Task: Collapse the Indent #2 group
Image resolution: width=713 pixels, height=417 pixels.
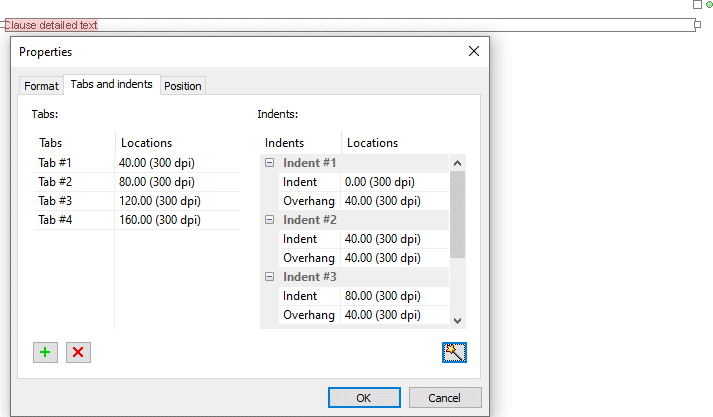Action: (269, 220)
